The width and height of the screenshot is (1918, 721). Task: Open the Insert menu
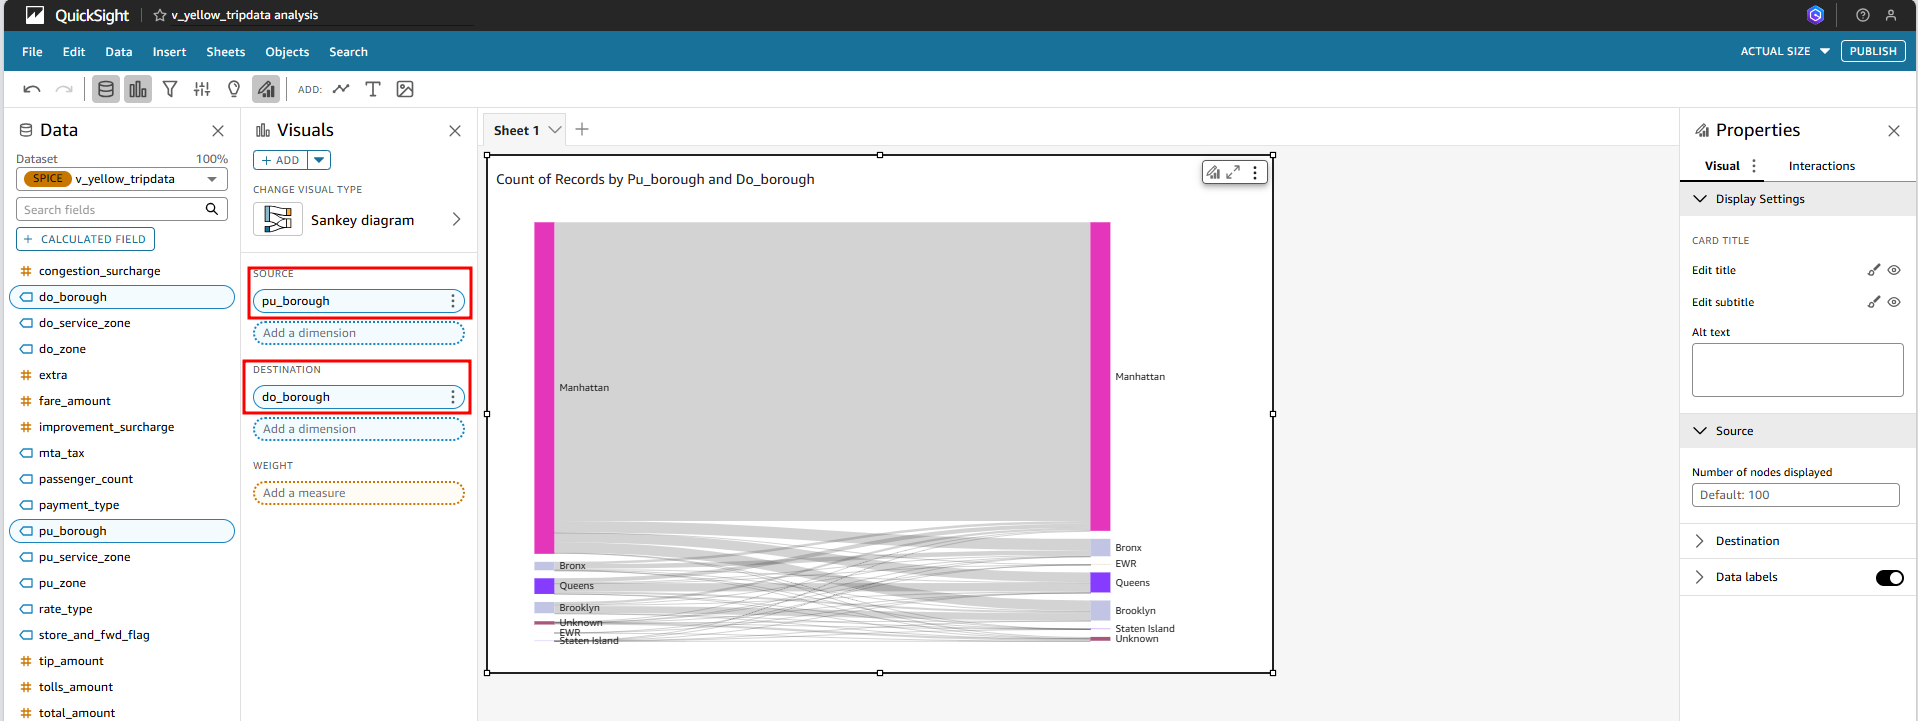coord(169,52)
